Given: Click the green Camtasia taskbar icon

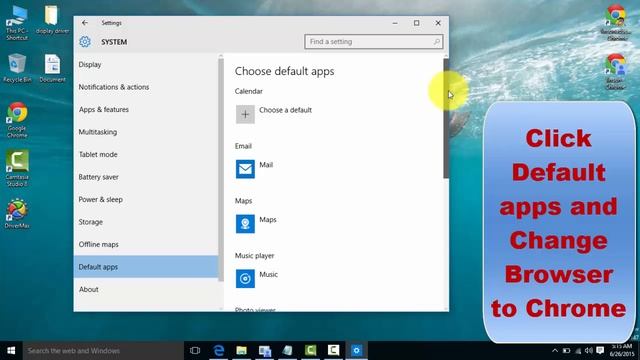Looking at the screenshot, I should point(311,351).
